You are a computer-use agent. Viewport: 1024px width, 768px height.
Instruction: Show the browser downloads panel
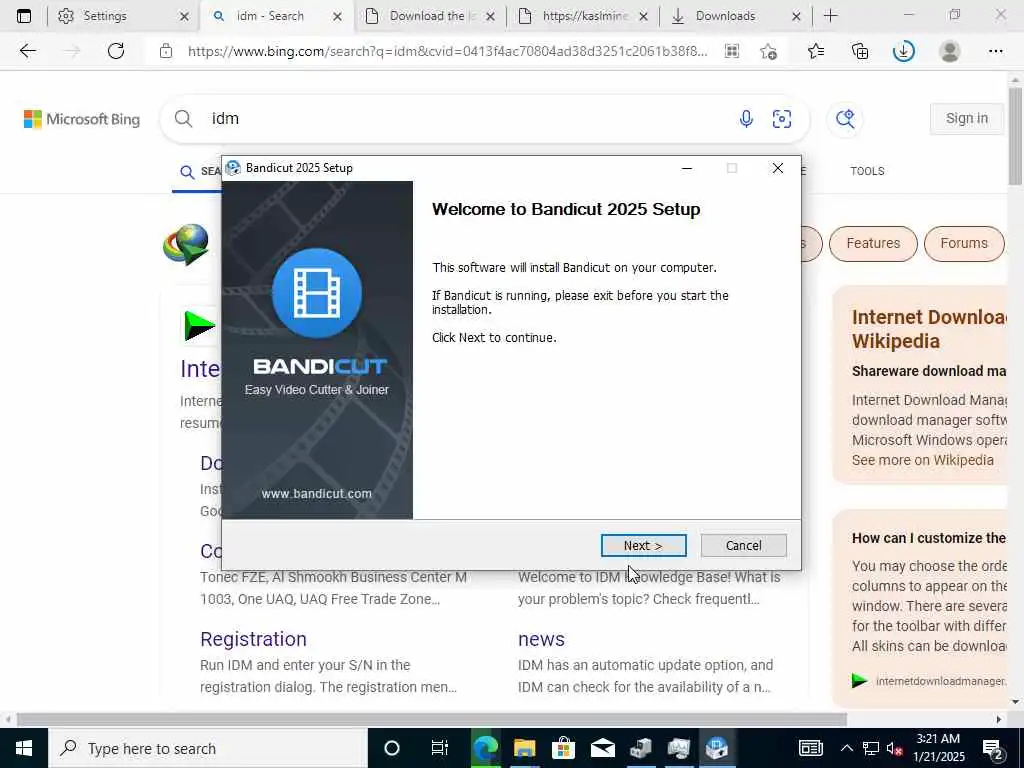pos(904,51)
